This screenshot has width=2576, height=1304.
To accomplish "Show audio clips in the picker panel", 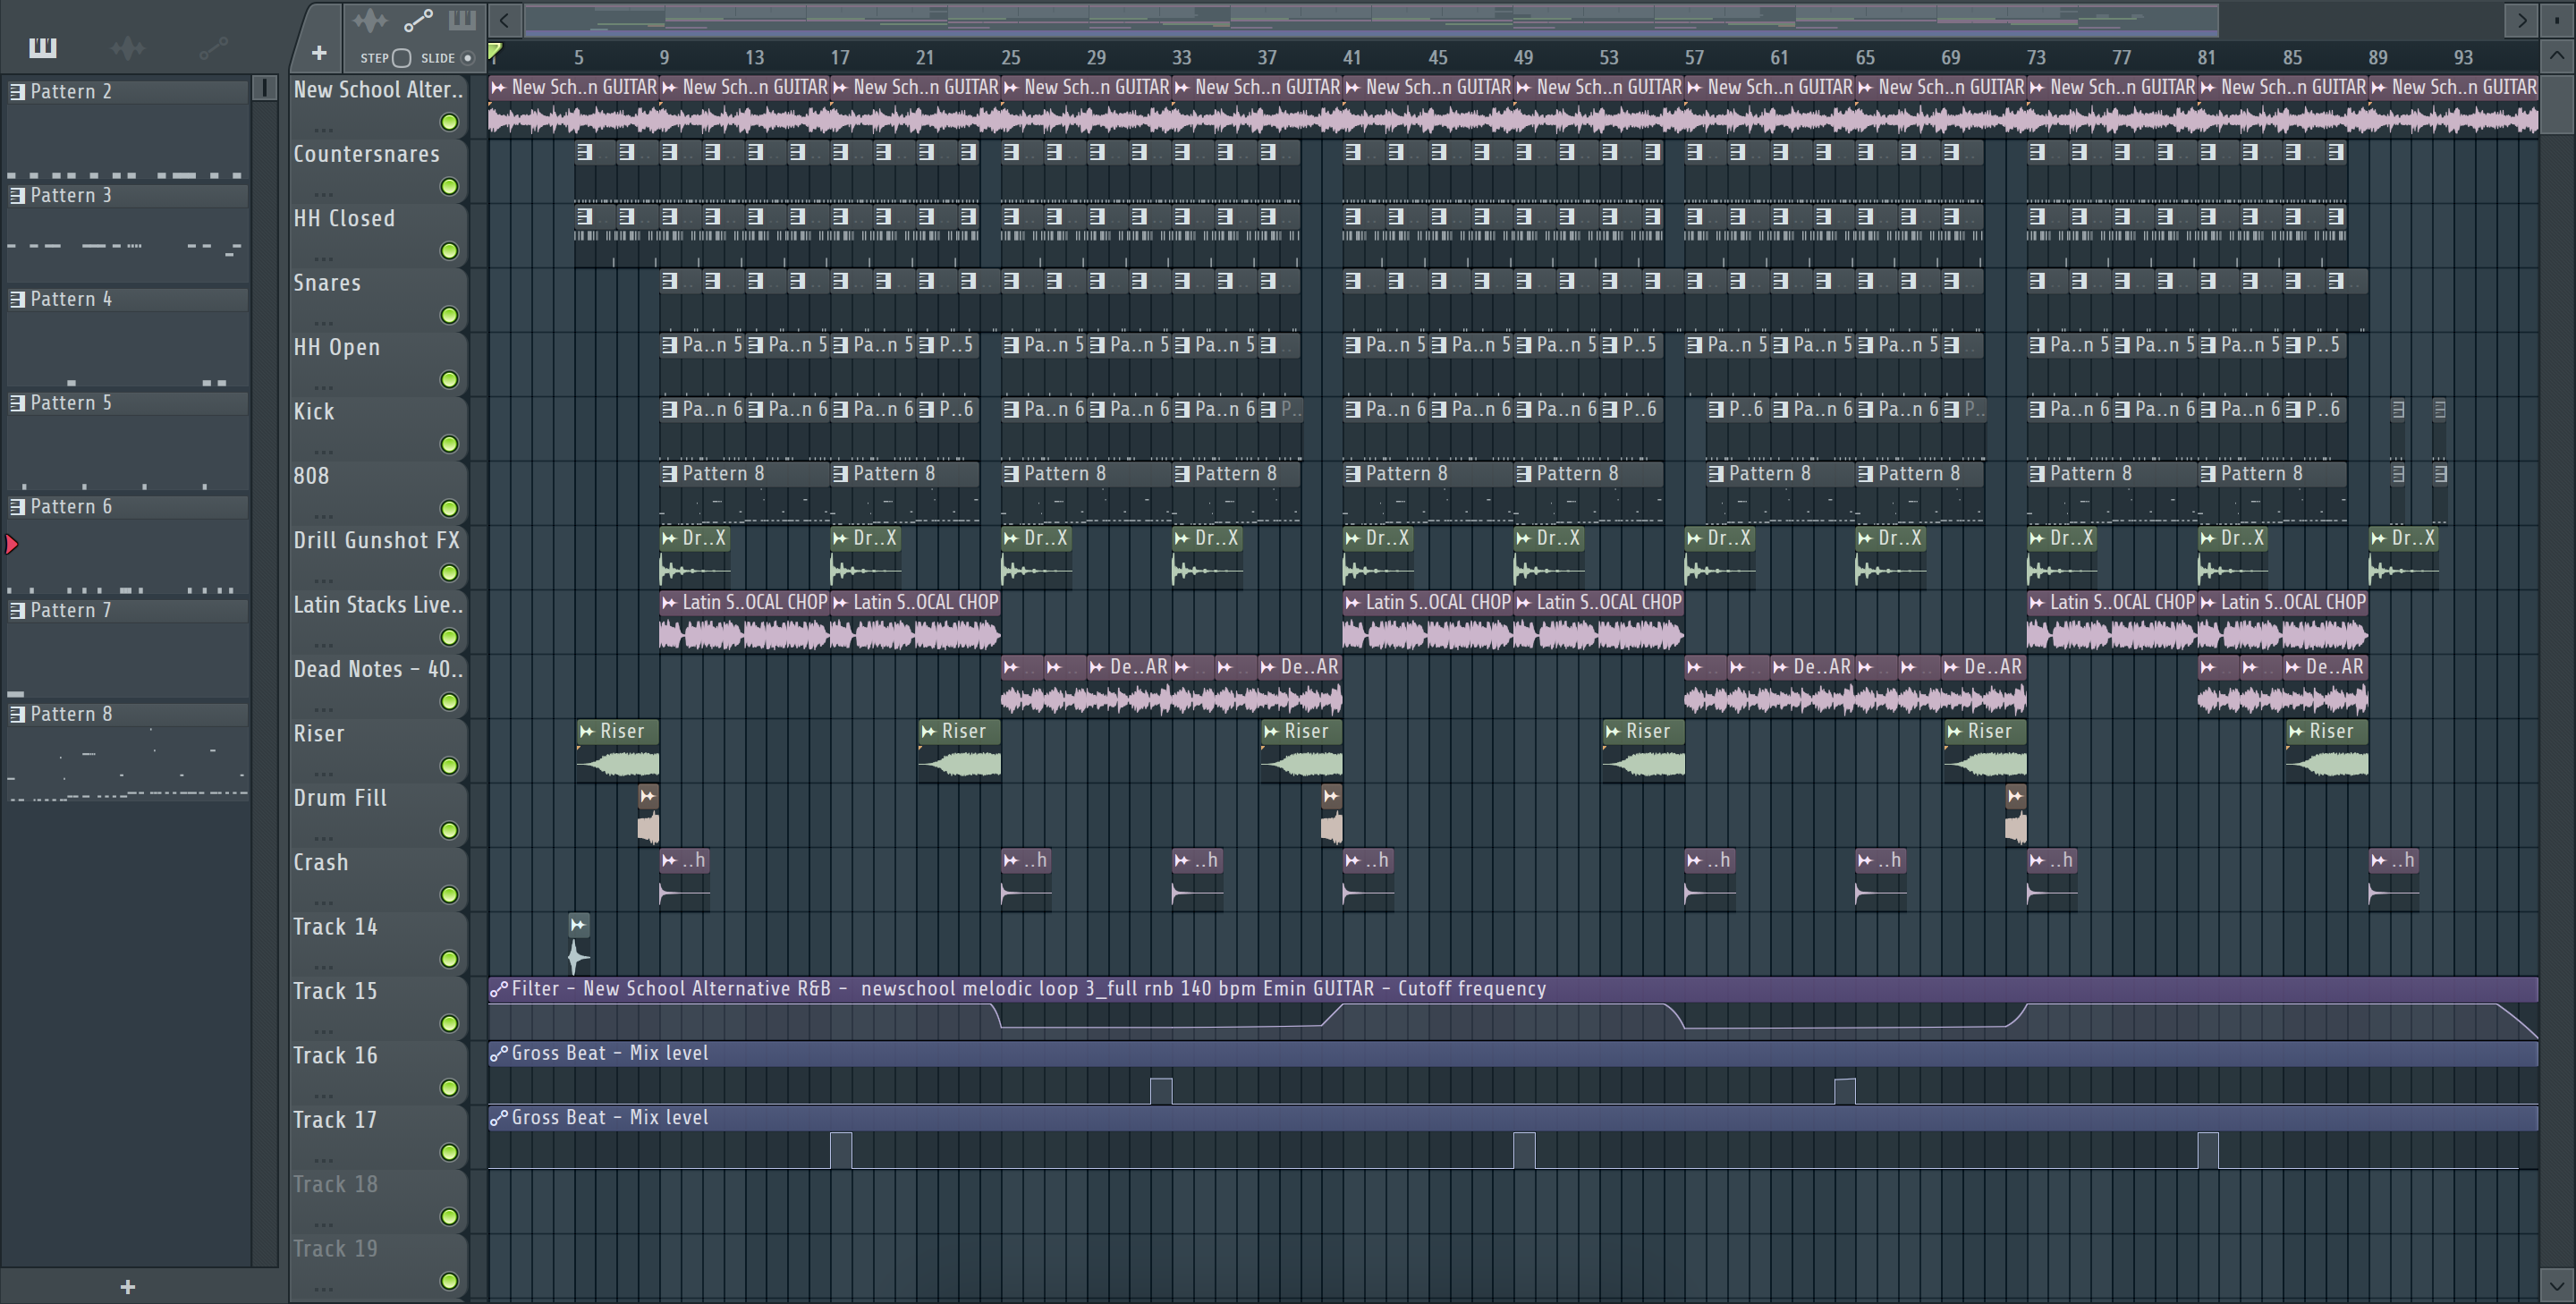I will [x=128, y=47].
